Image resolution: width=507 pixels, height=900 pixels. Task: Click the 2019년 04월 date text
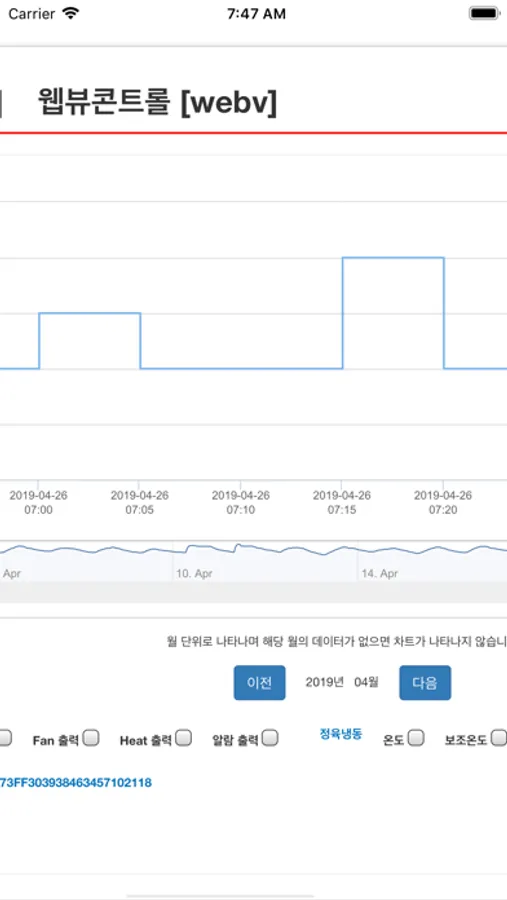(342, 682)
